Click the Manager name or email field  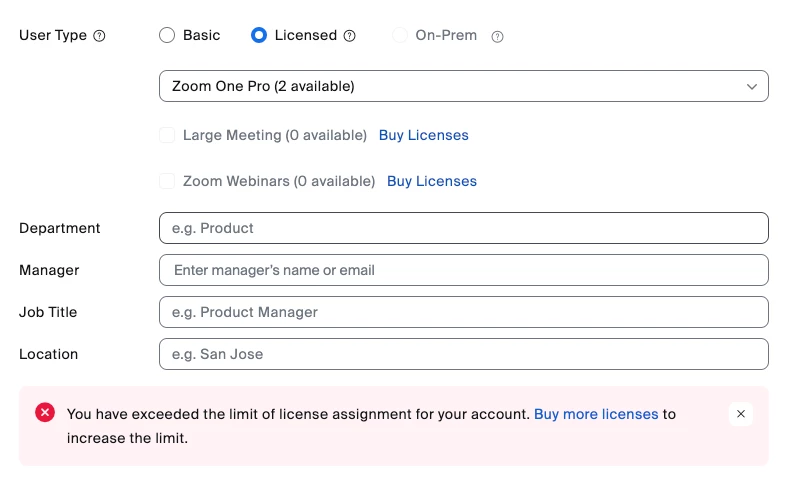[463, 270]
